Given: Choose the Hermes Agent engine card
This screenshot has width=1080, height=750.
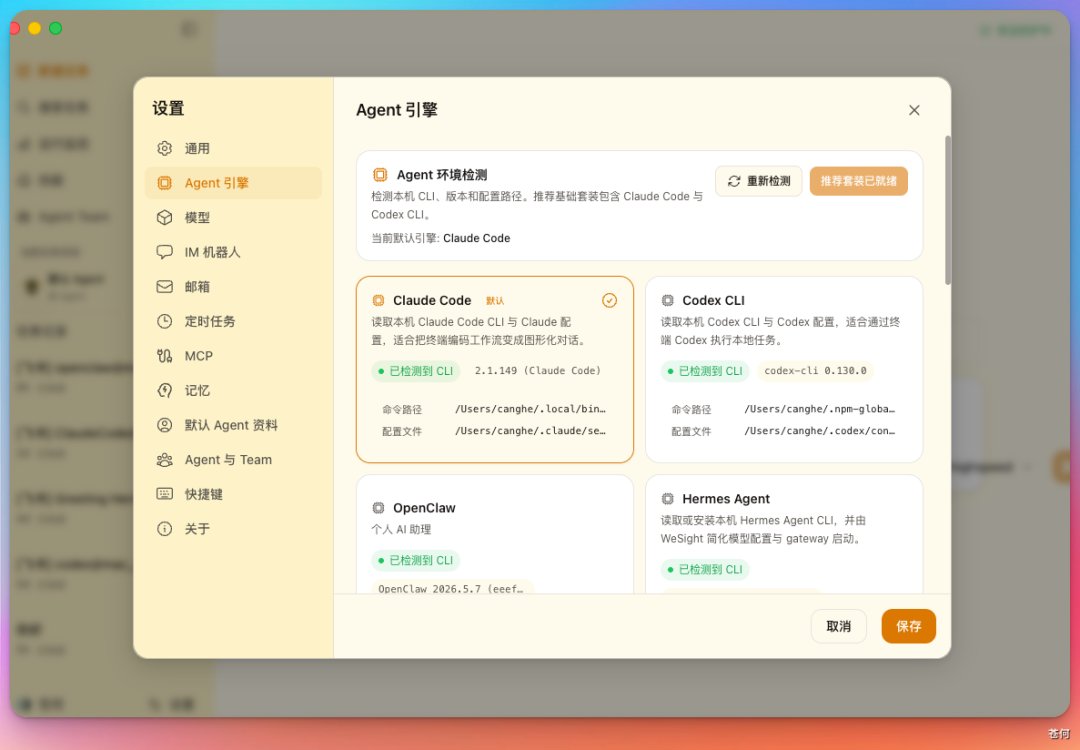Looking at the screenshot, I should pyautogui.click(x=784, y=534).
